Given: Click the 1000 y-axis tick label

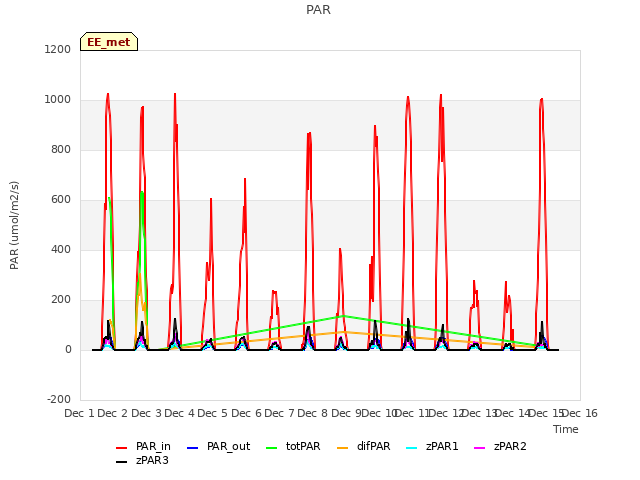Looking at the screenshot, I should [58, 100].
